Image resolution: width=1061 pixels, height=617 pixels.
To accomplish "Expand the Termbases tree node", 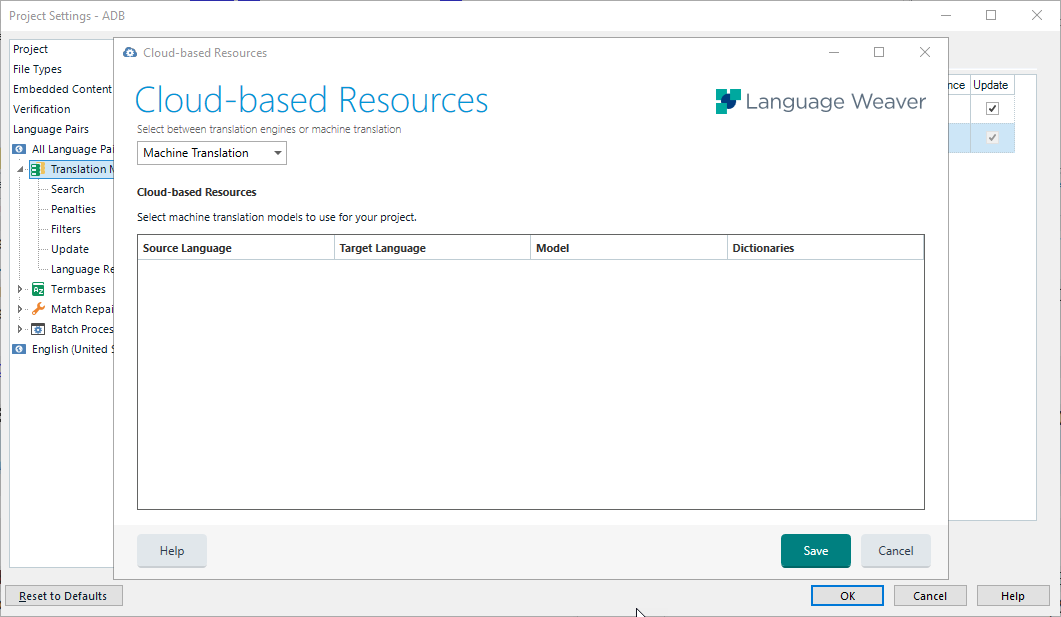I will (18, 288).
